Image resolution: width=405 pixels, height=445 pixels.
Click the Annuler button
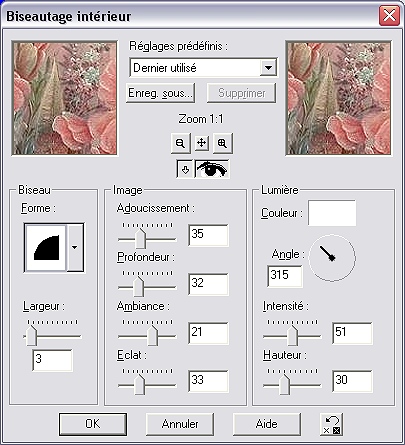click(180, 424)
